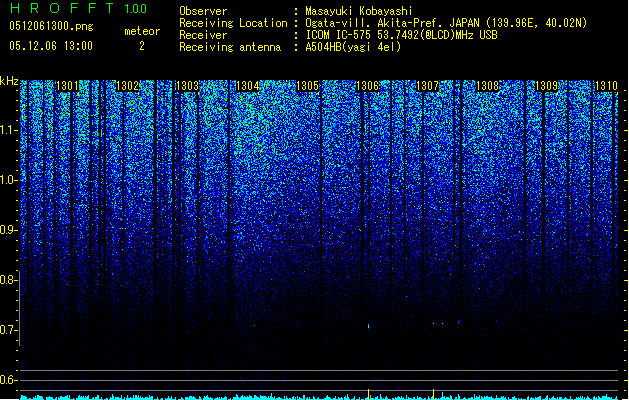Viewport: 629px width, 400px height.
Task: Click the 1304 time marker
Action: pos(248,86)
